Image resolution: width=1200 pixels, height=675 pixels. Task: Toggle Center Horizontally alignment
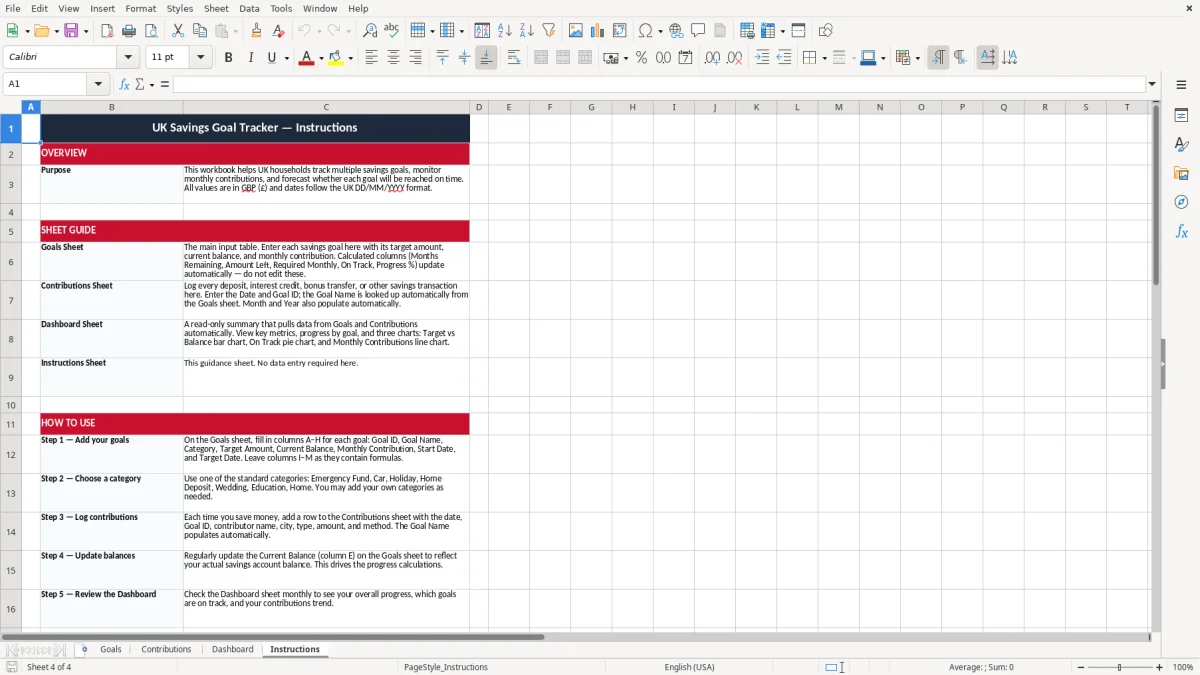[x=393, y=58]
